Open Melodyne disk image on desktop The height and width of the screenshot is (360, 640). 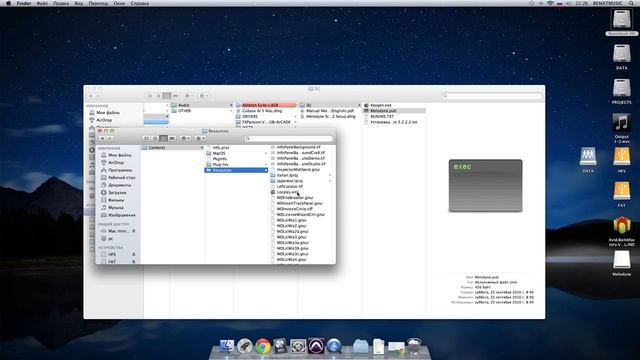[621, 260]
